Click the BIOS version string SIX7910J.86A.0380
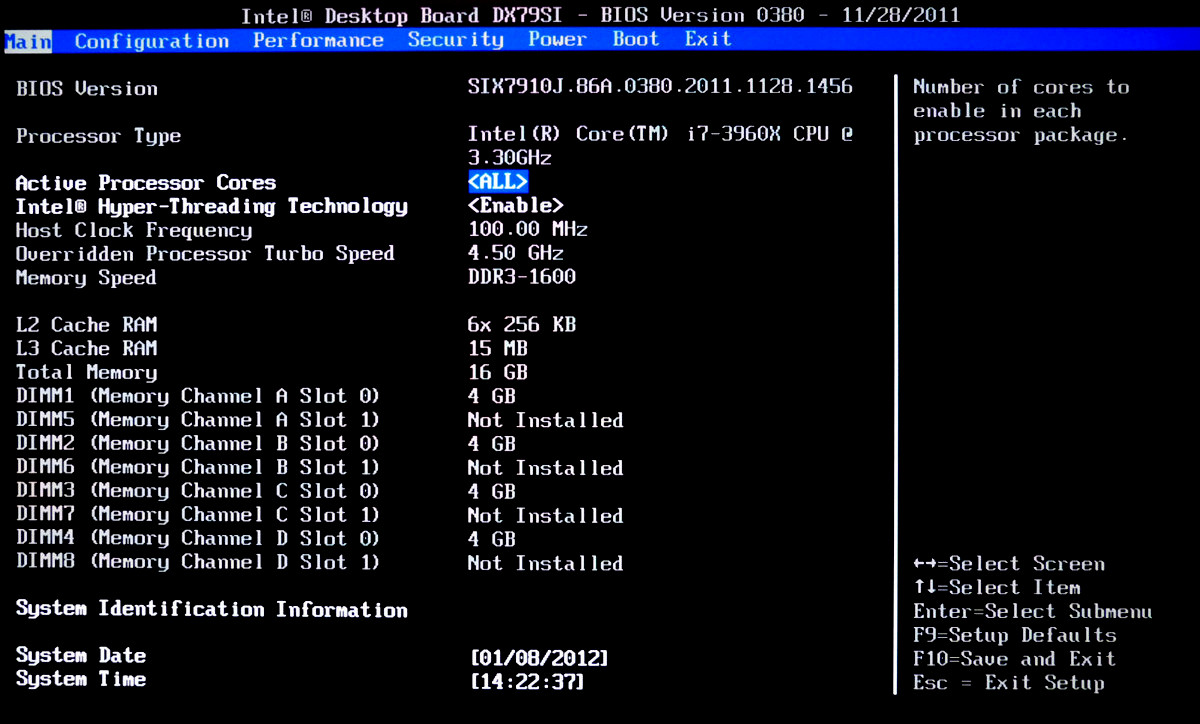This screenshot has height=724, width=1200. 660,86
